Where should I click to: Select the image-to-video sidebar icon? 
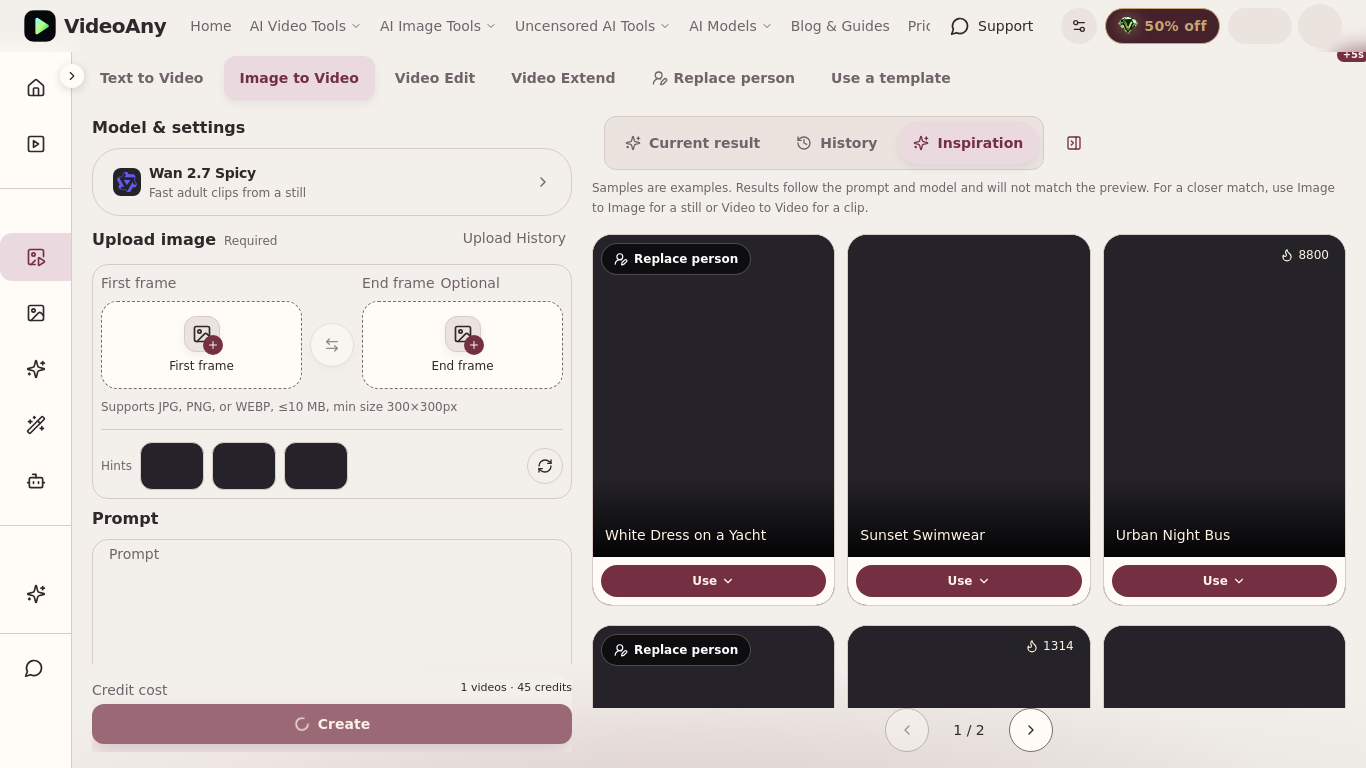(x=36, y=257)
